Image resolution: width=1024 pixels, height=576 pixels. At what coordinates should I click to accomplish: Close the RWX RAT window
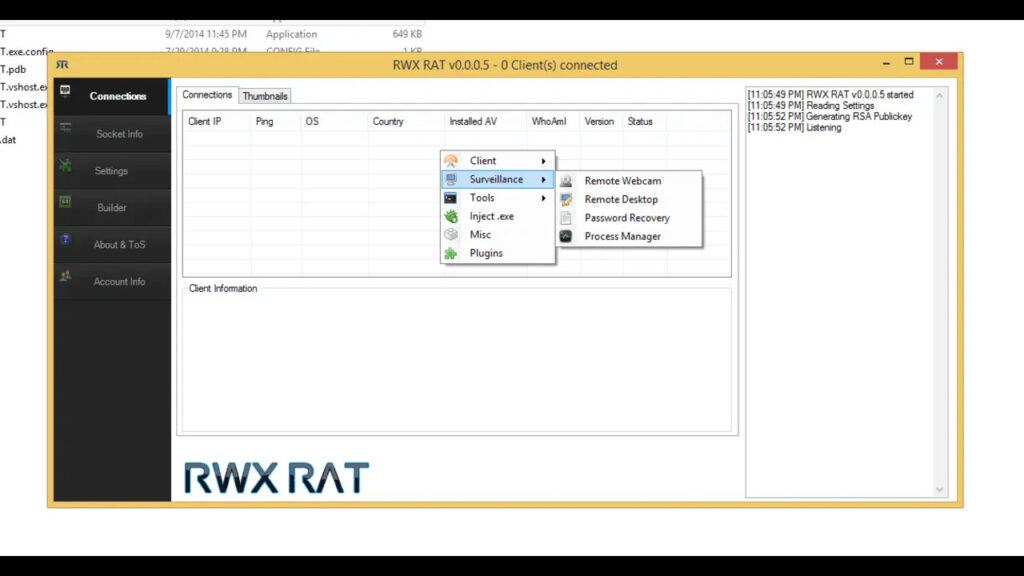(x=938, y=61)
